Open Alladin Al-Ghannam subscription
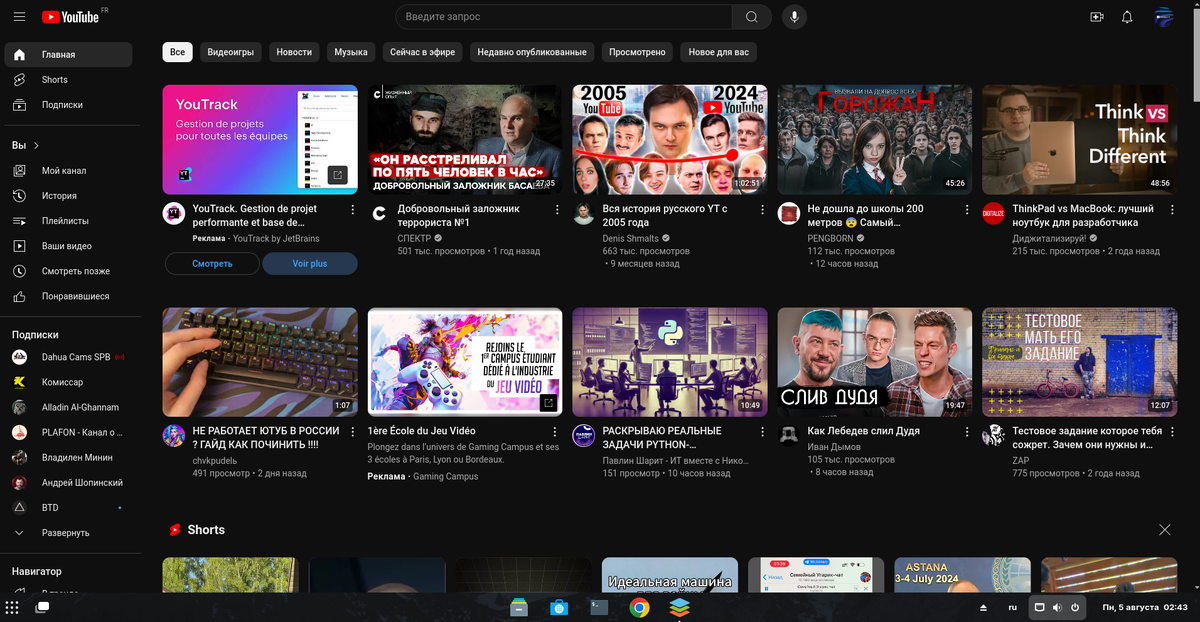The height and width of the screenshot is (622, 1200). point(68,407)
